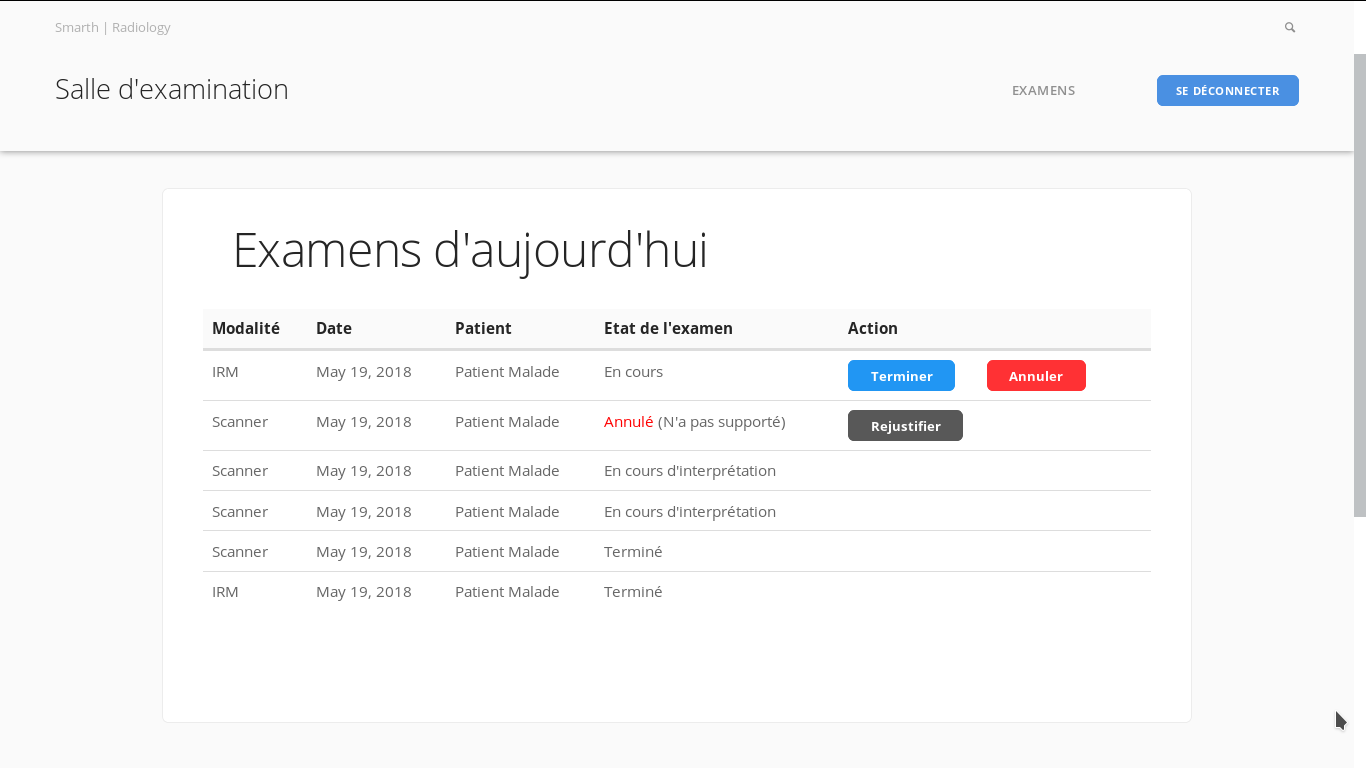Open the EXAMENS menu item
Image resolution: width=1366 pixels, height=768 pixels.
1043,90
